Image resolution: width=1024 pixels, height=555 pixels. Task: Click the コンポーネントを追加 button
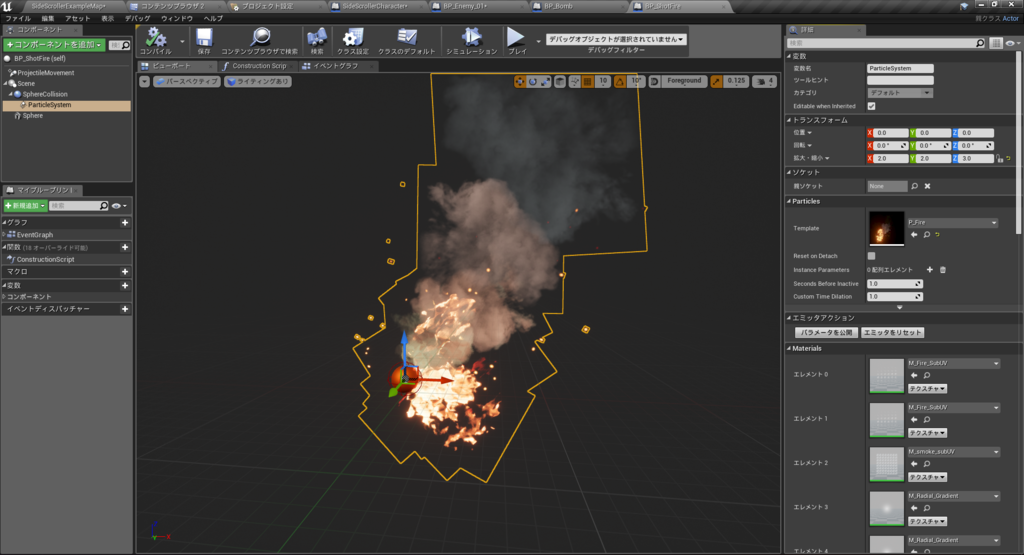54,44
